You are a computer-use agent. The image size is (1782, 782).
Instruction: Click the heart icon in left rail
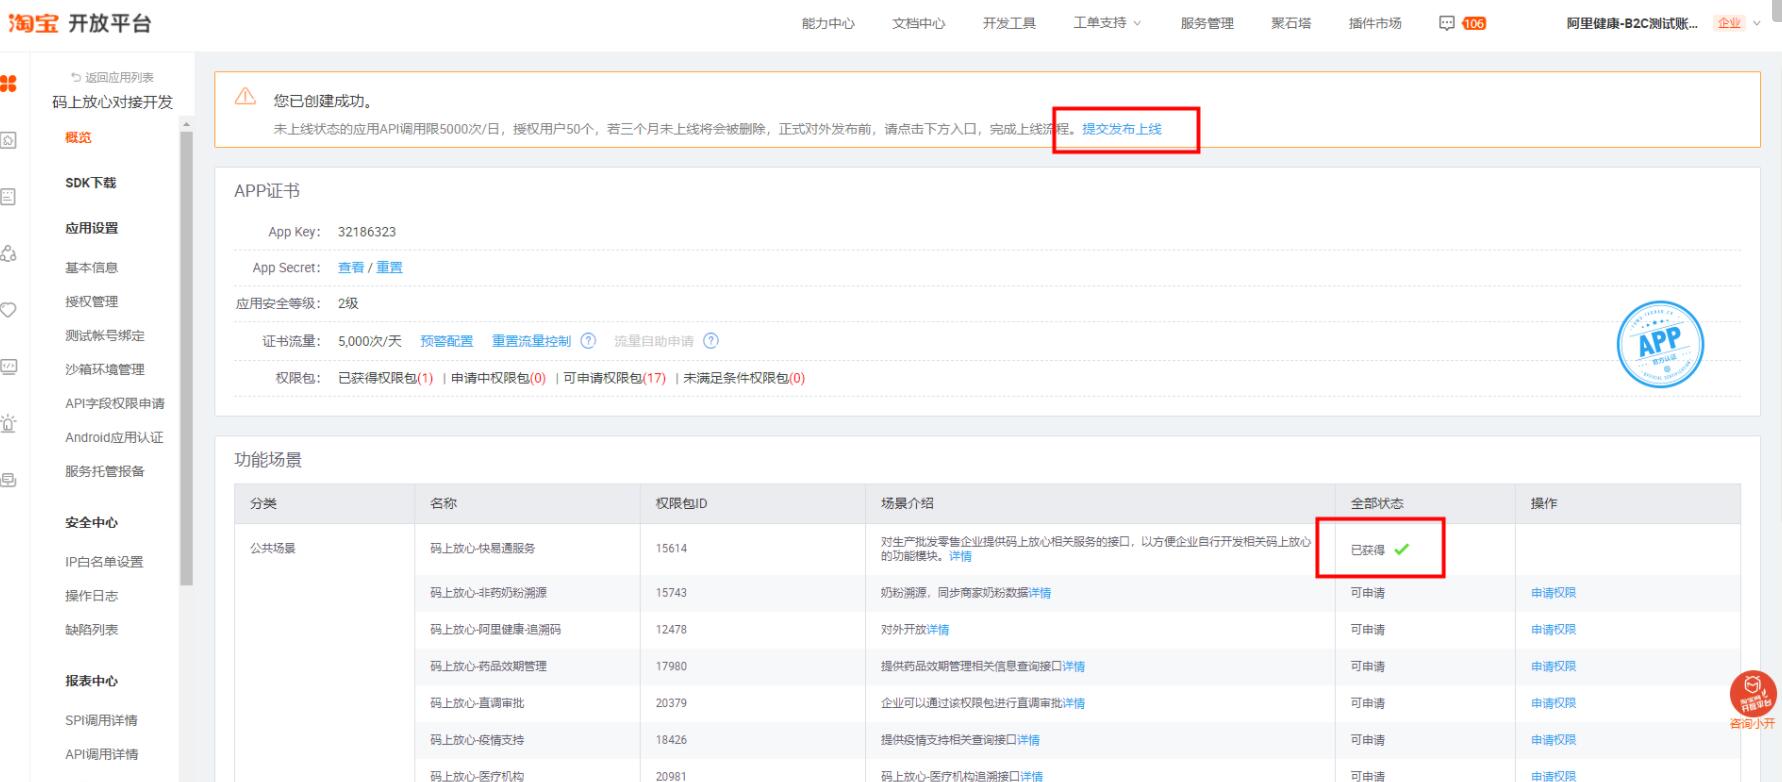pos(8,310)
